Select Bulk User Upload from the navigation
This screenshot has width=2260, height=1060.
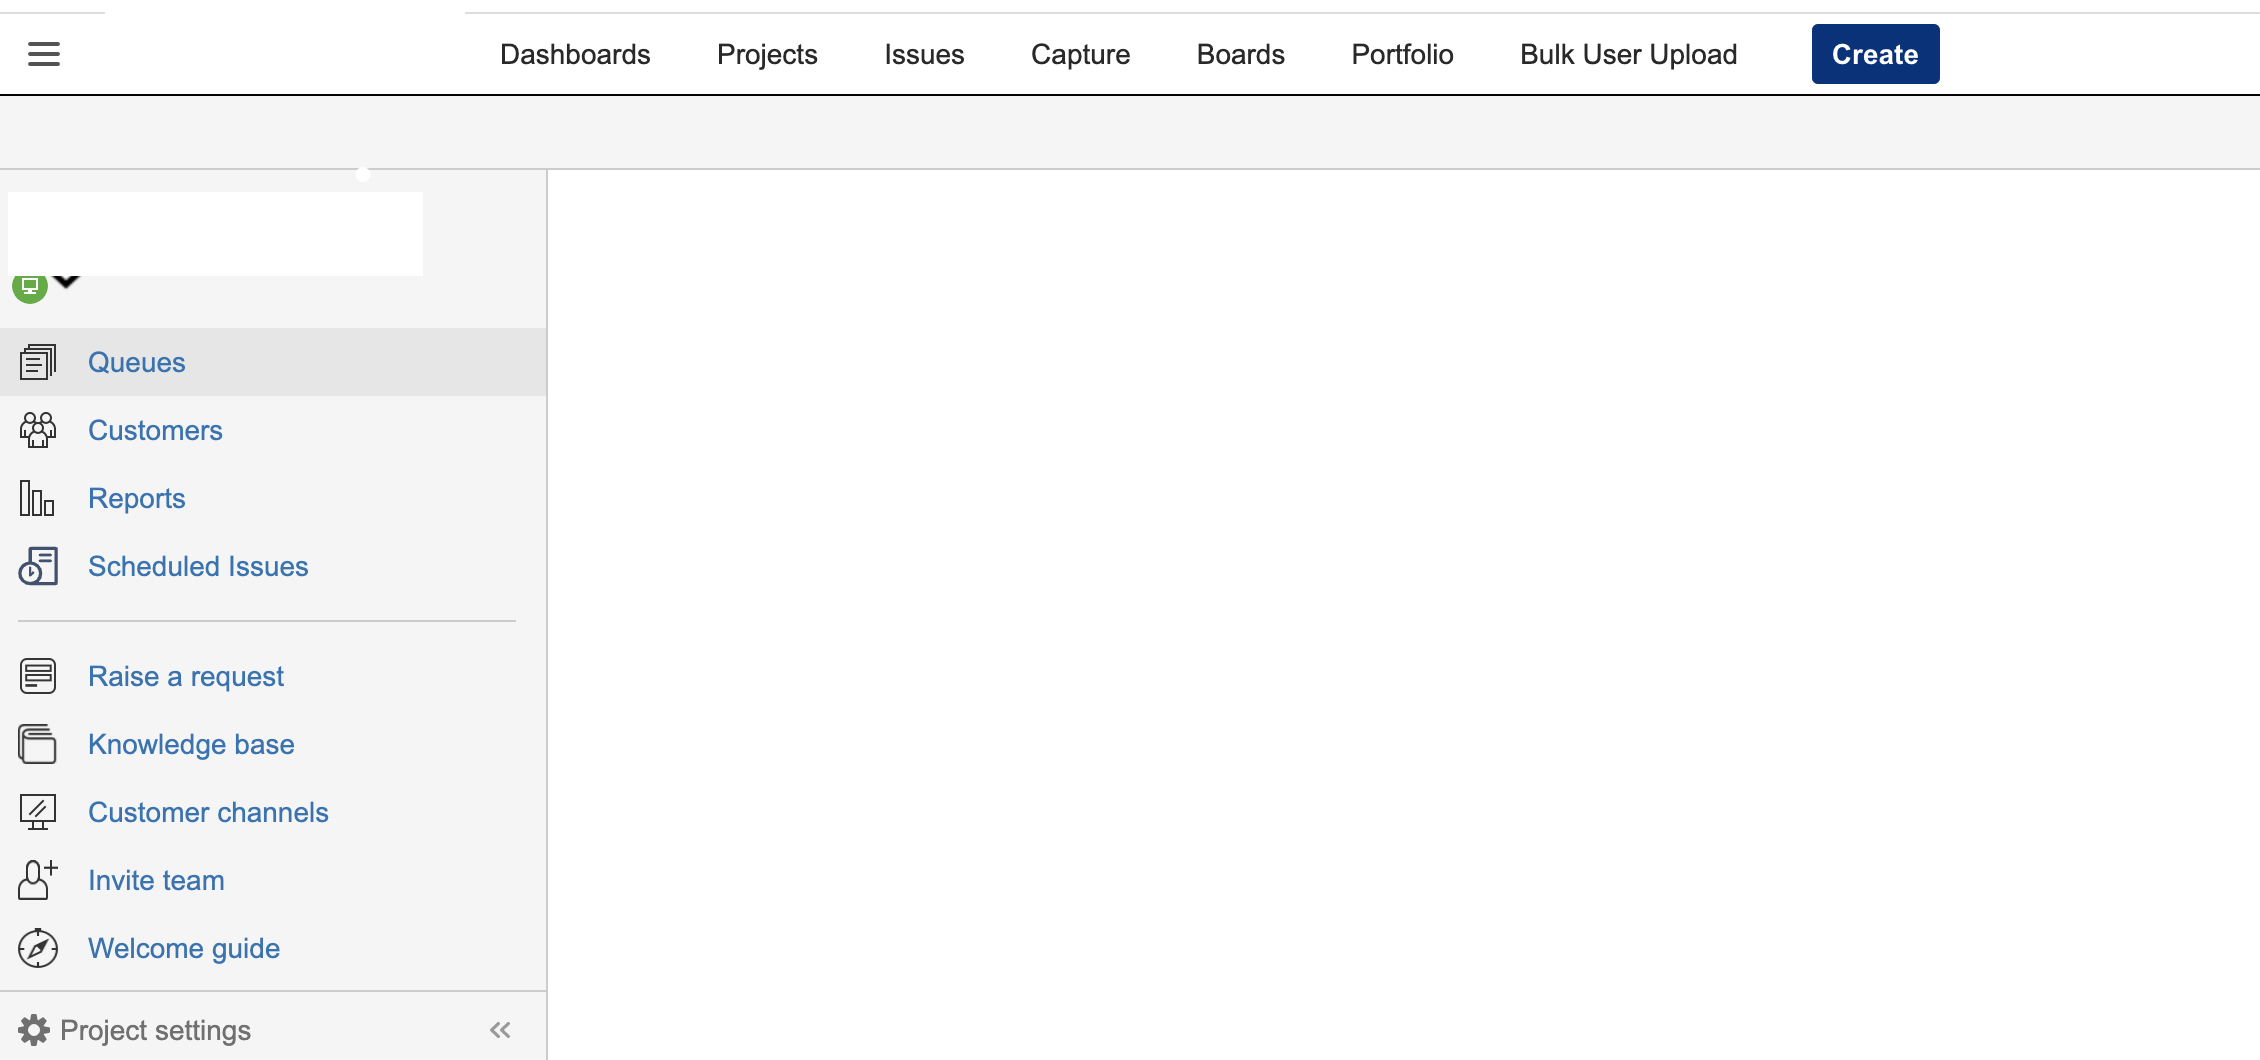click(1627, 54)
